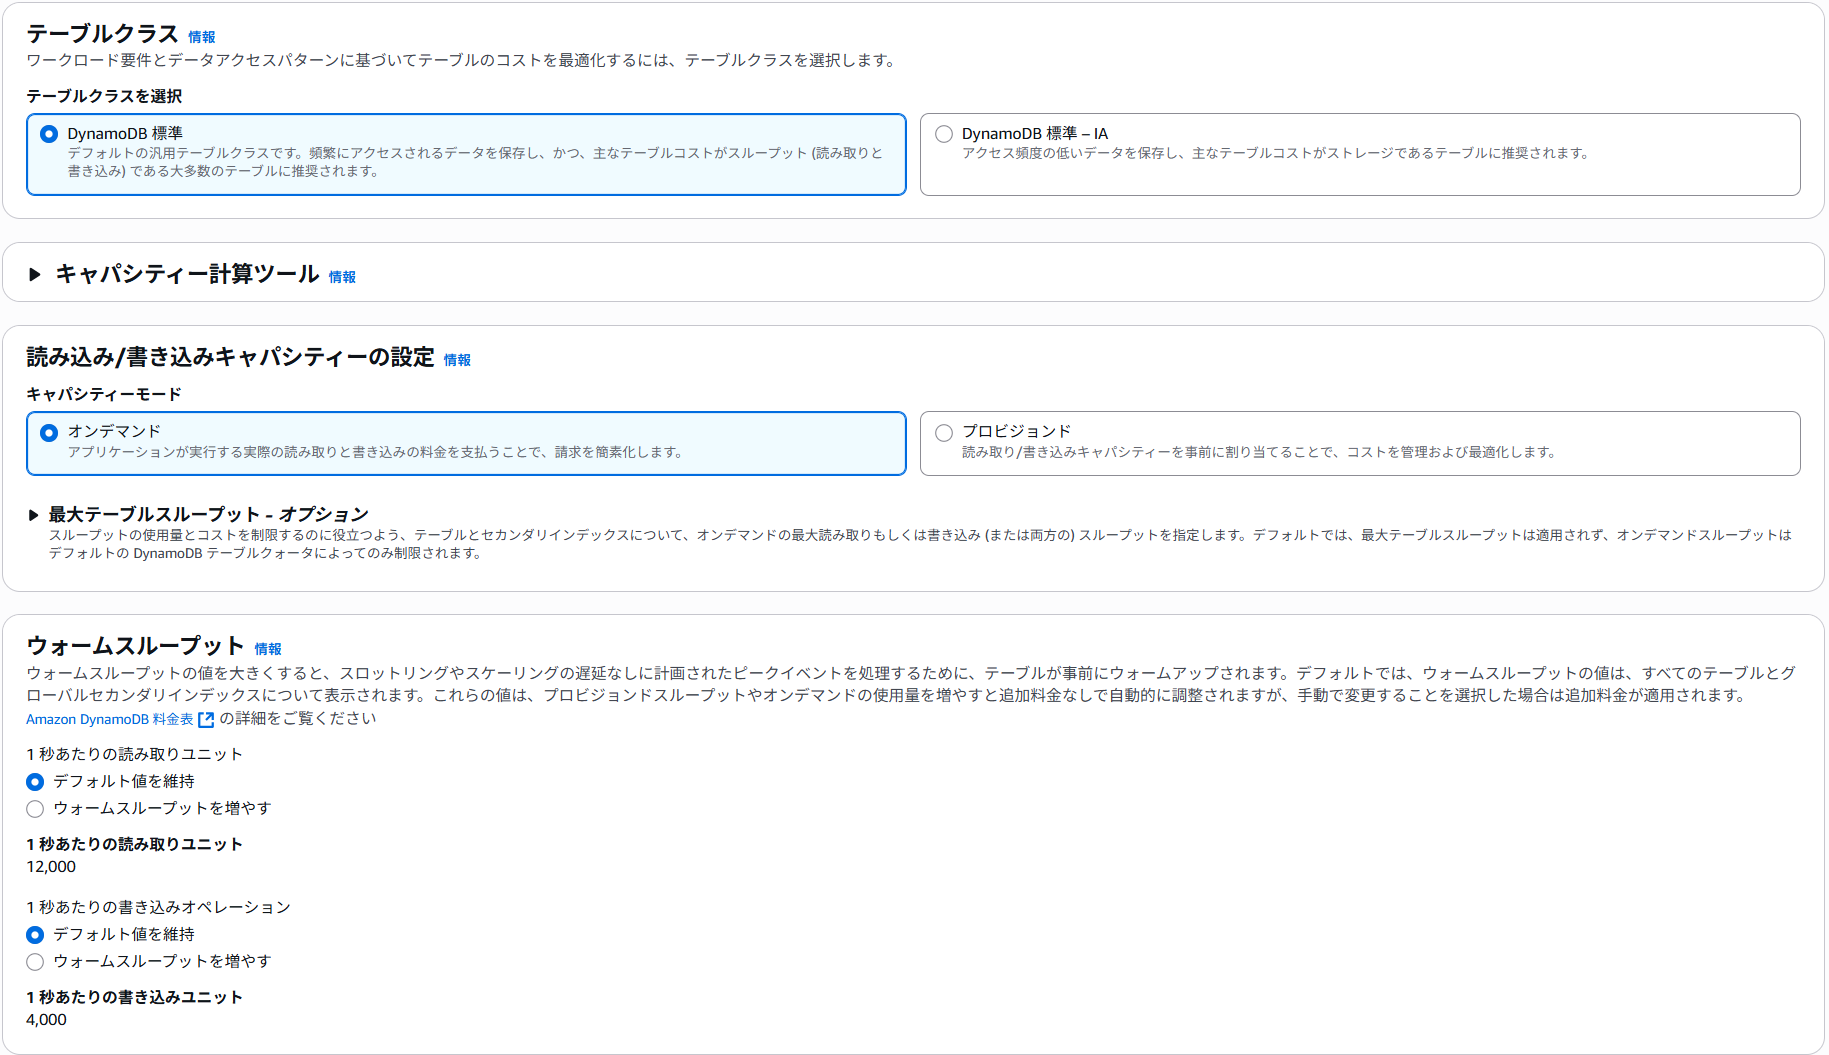This screenshot has width=1829, height=1055.
Task: Select ウォームスループットを増やす under 書き込みオペレーション
Action: (x=35, y=962)
